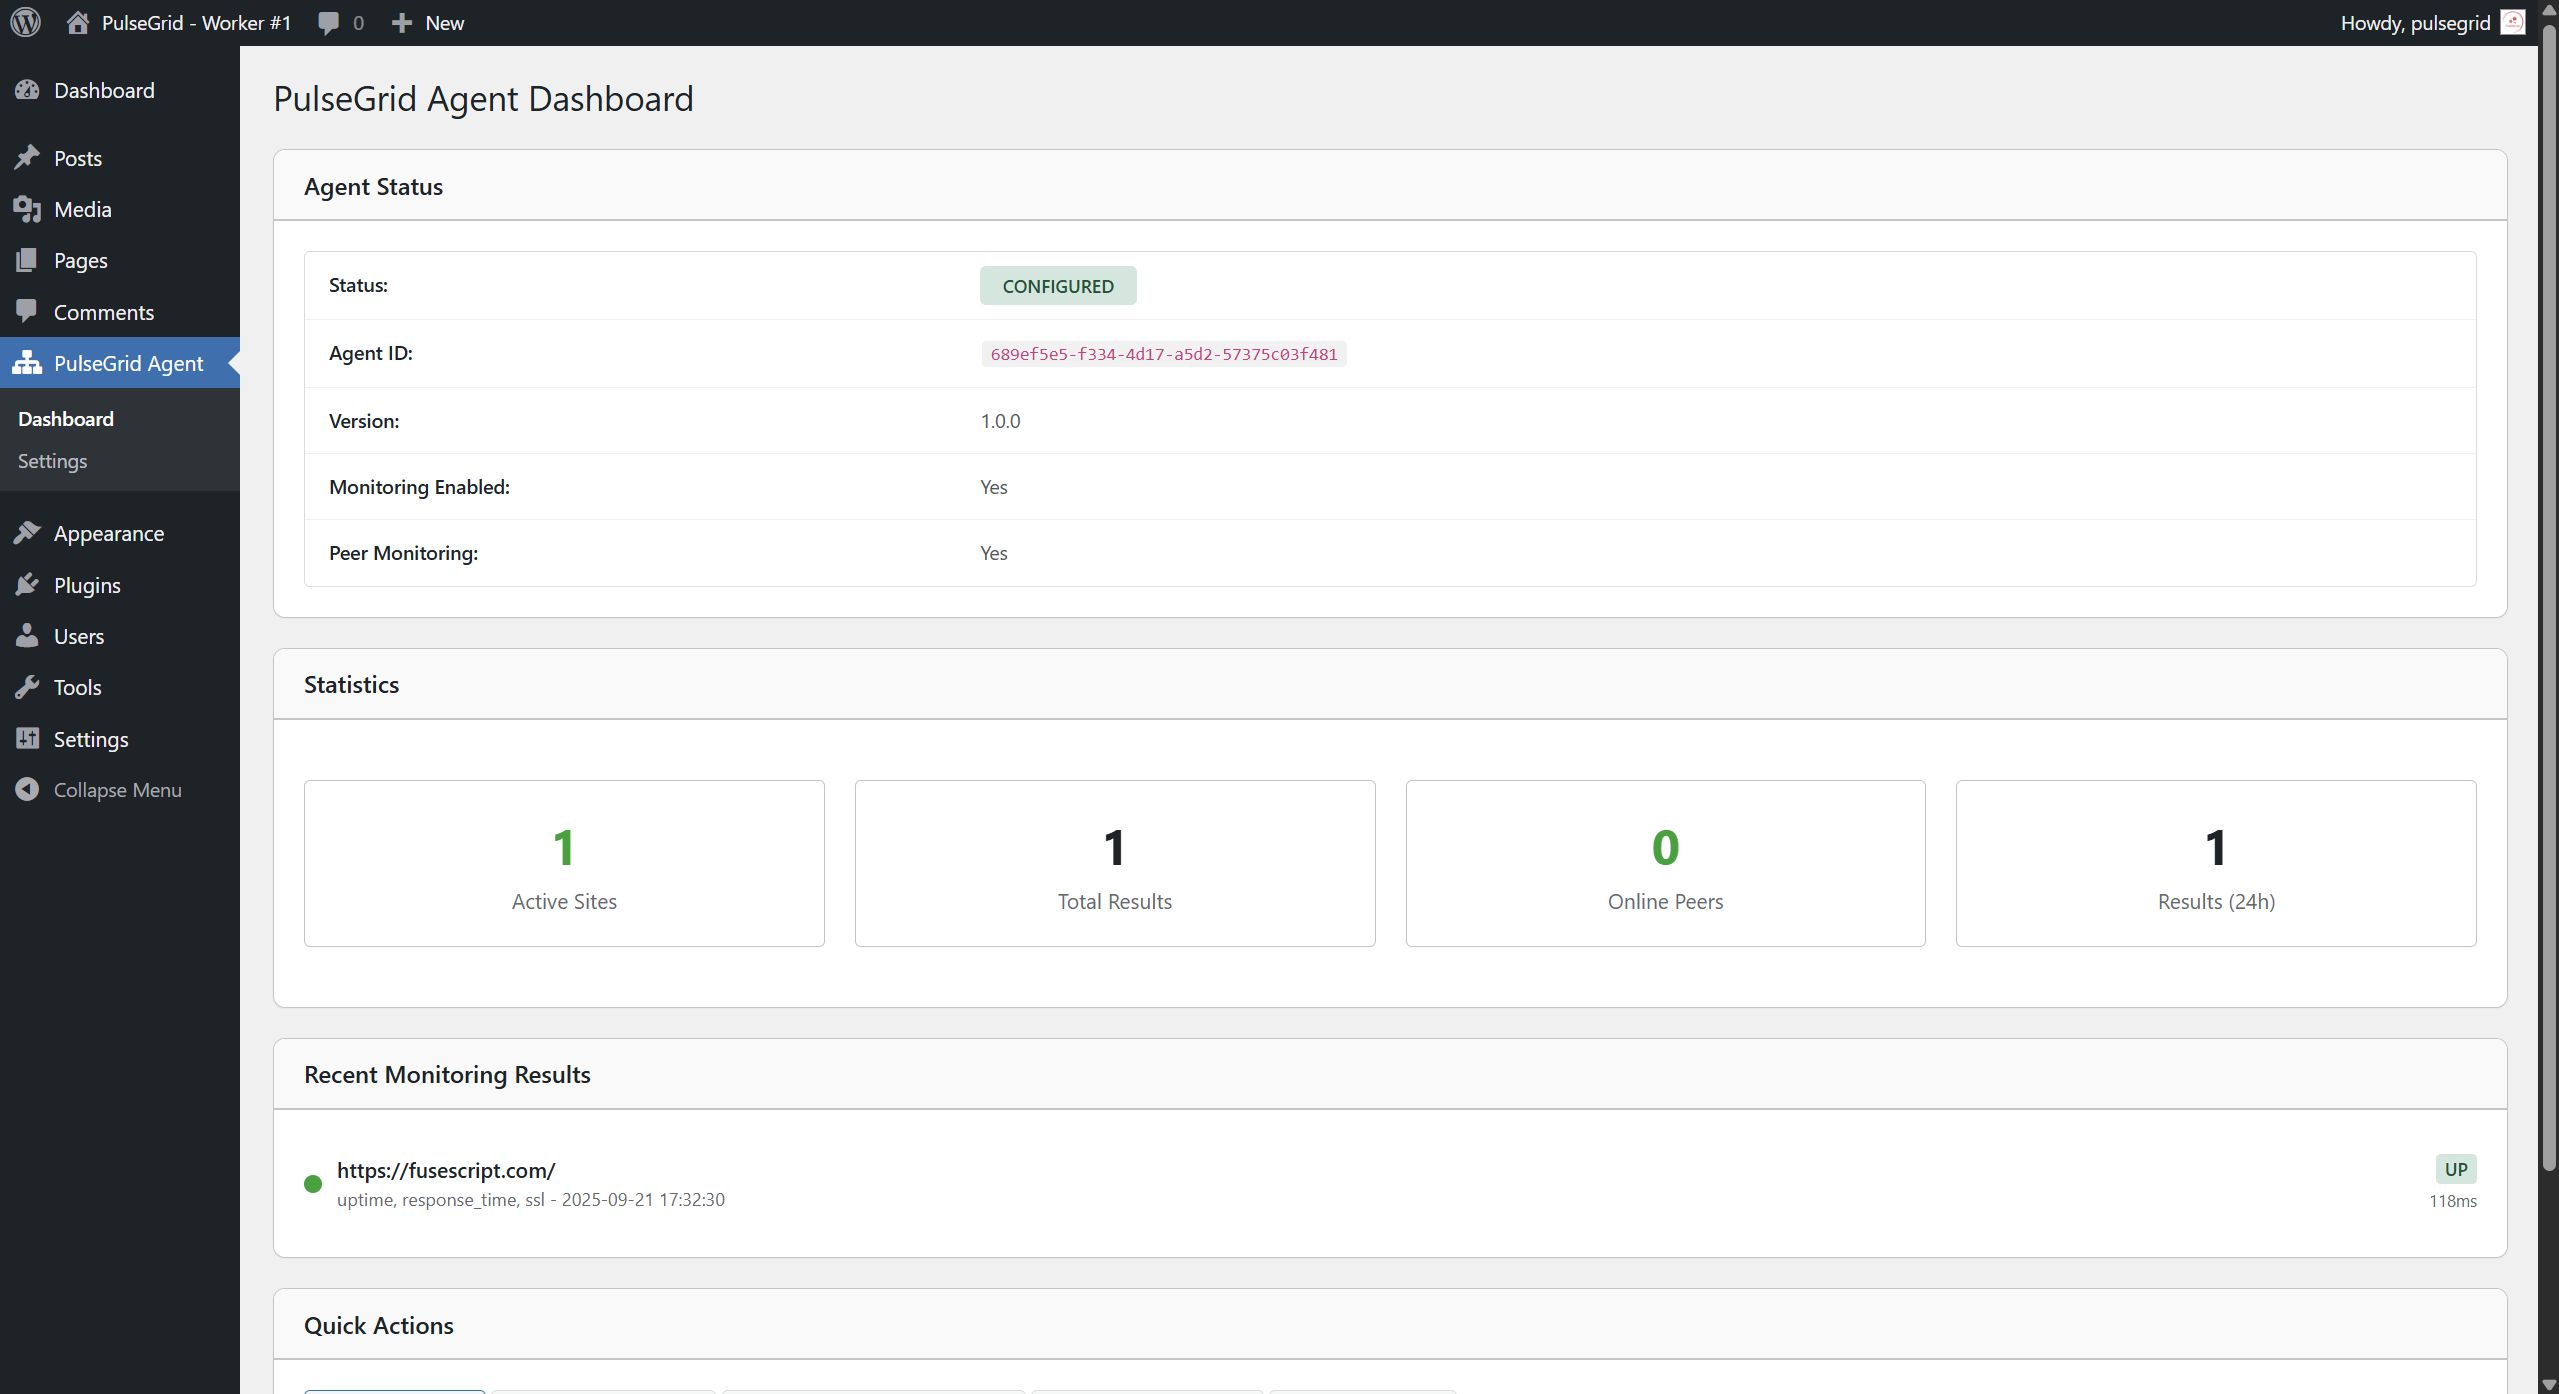
Task: Open the home icon for PulseGrid site
Action: click(x=78, y=22)
